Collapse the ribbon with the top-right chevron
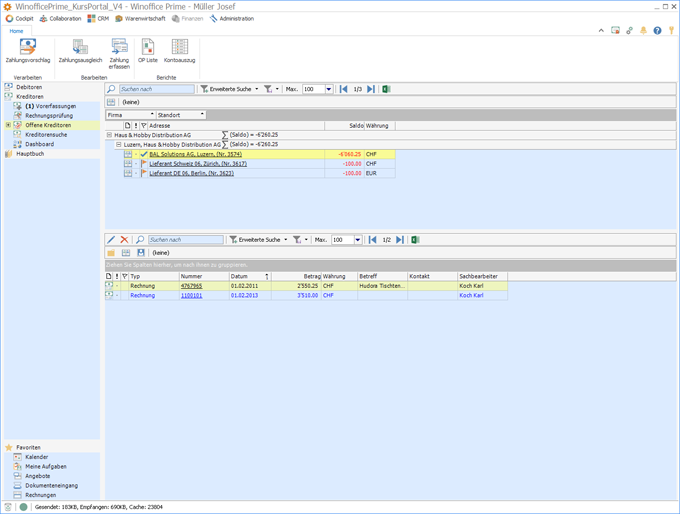Viewport: 680px width, 514px height. click(601, 30)
